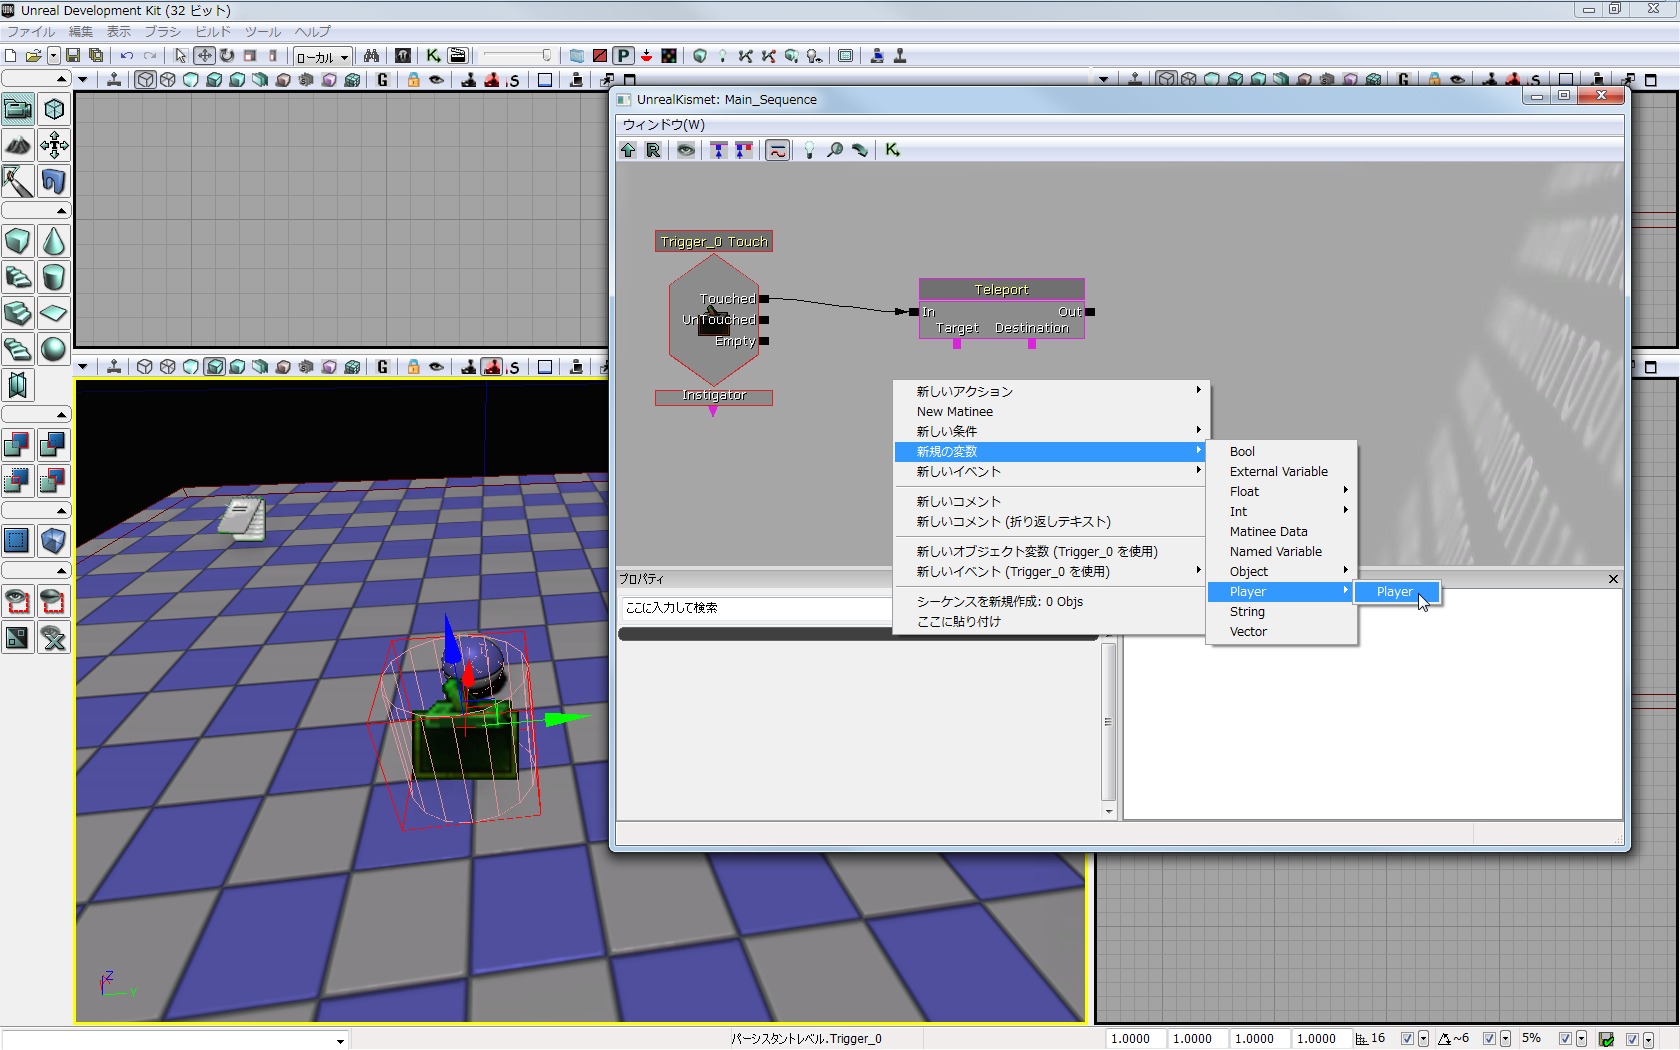Save the level with the floppy disk icon
Viewport: 1680px width, 1050px height.
tap(73, 56)
